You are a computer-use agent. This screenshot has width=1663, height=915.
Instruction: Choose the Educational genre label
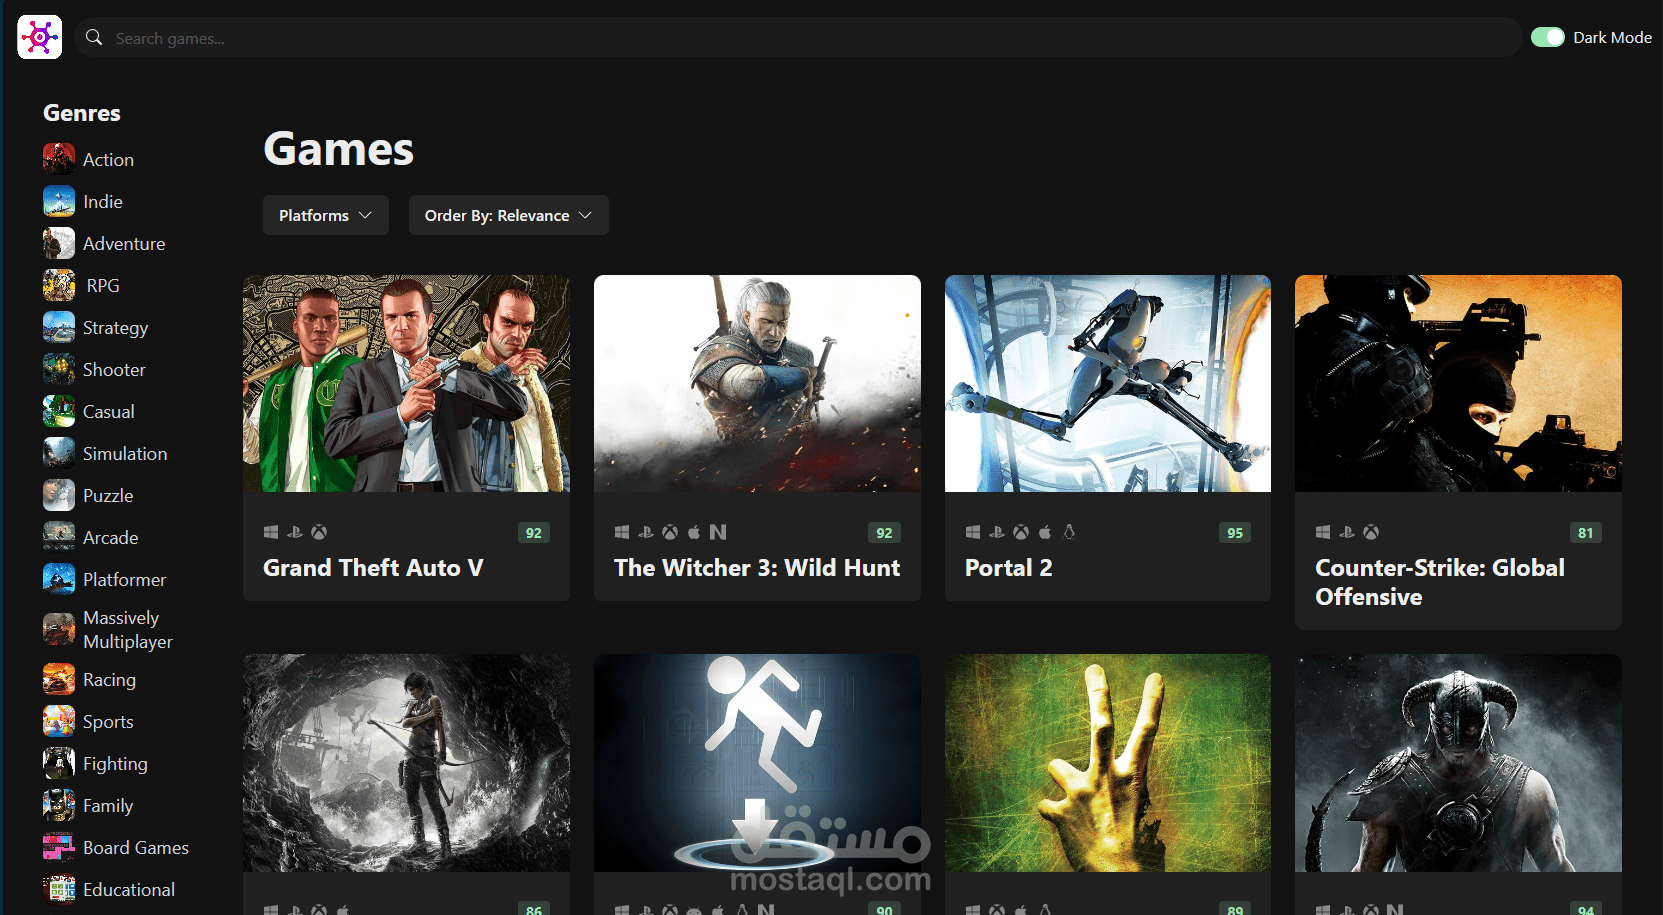(x=129, y=890)
